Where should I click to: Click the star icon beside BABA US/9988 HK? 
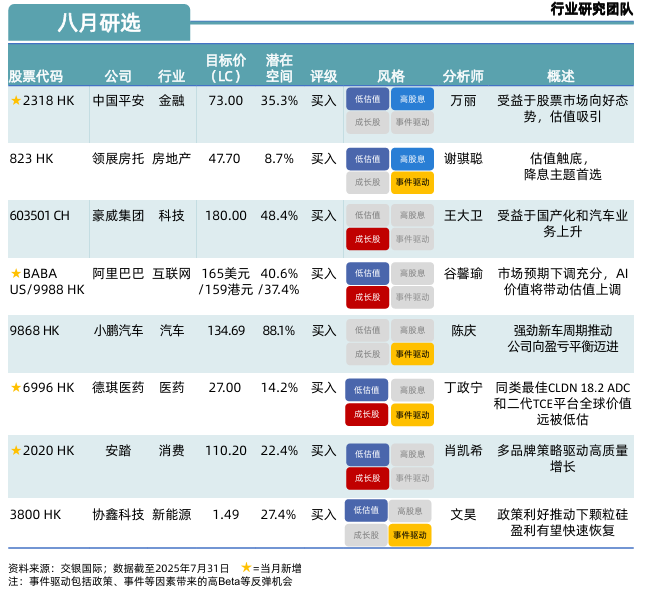[16, 274]
